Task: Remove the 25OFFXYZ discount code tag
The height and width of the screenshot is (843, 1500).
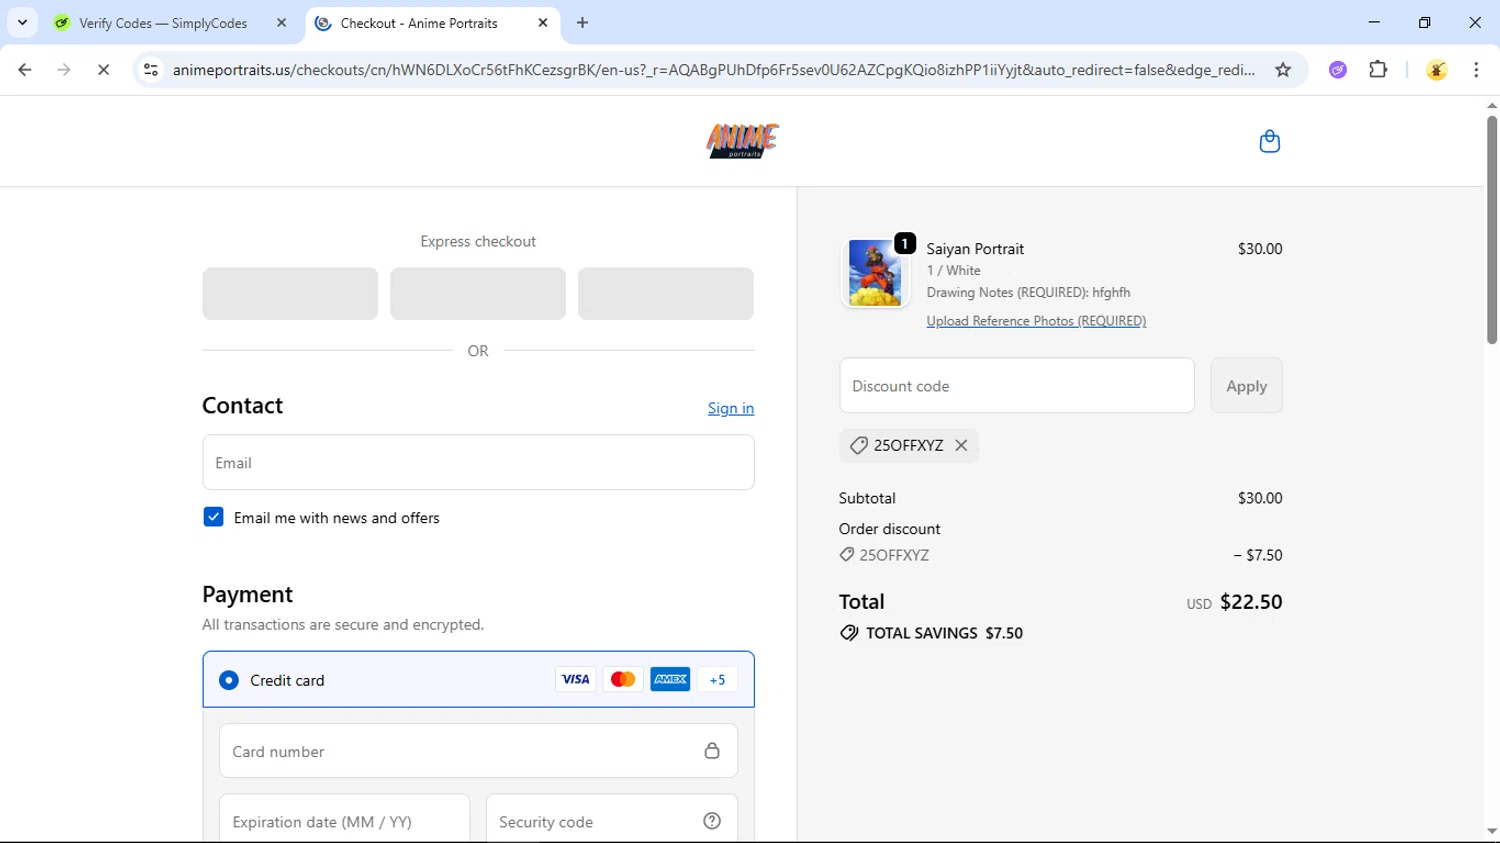Action: [x=961, y=445]
